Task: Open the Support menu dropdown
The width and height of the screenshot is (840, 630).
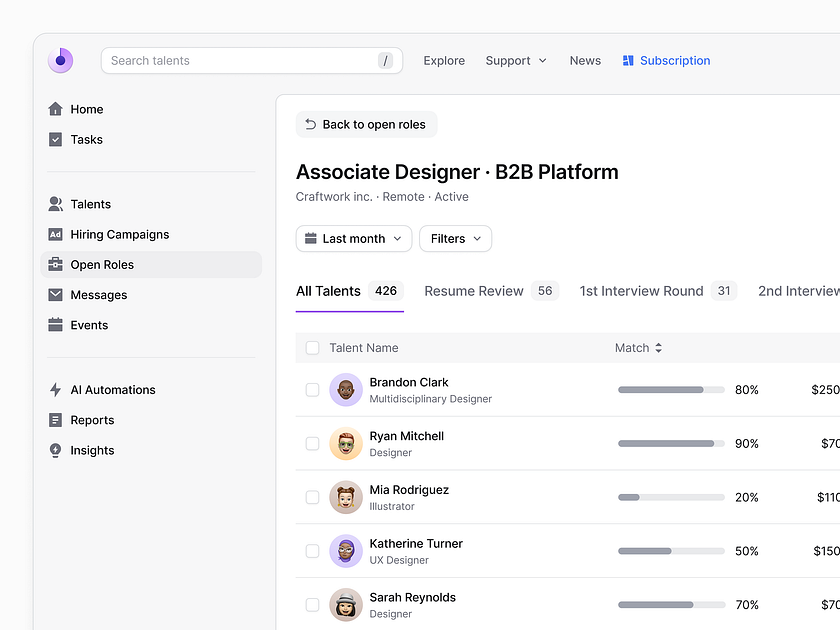Action: pos(515,60)
